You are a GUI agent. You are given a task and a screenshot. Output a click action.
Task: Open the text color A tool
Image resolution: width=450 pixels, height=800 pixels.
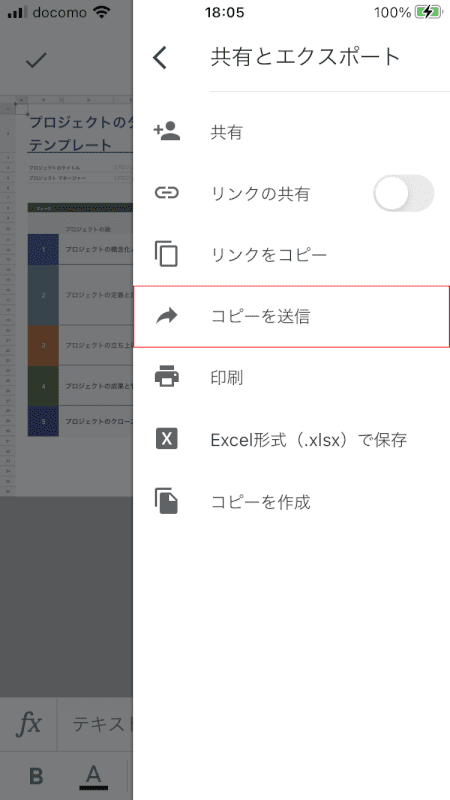[93, 777]
